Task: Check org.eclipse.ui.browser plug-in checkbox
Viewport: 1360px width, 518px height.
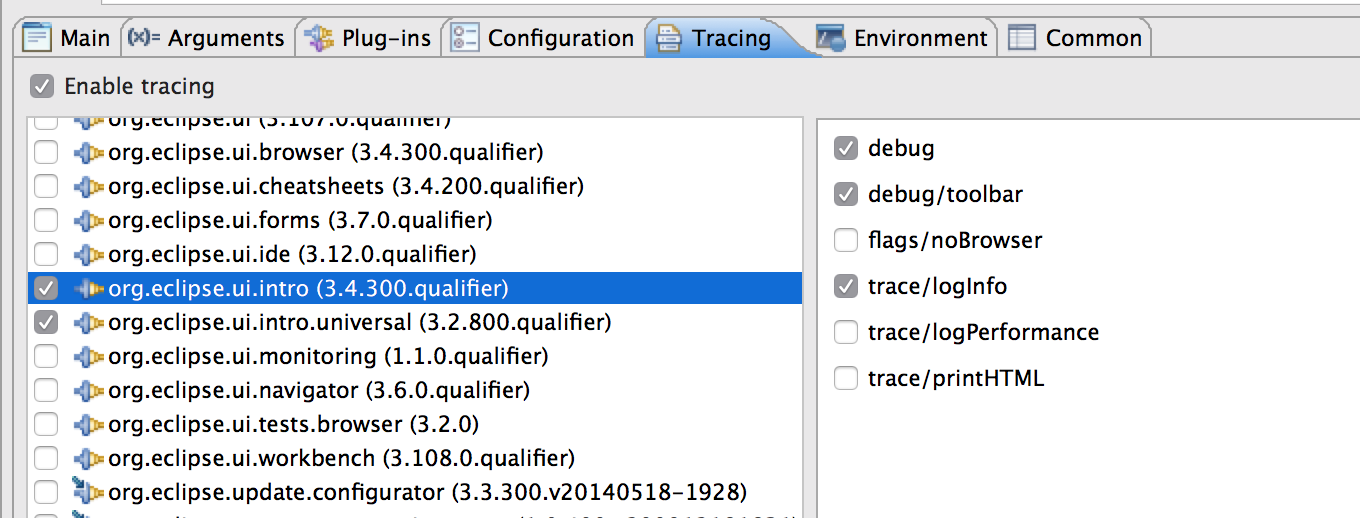Action: pyautogui.click(x=46, y=153)
